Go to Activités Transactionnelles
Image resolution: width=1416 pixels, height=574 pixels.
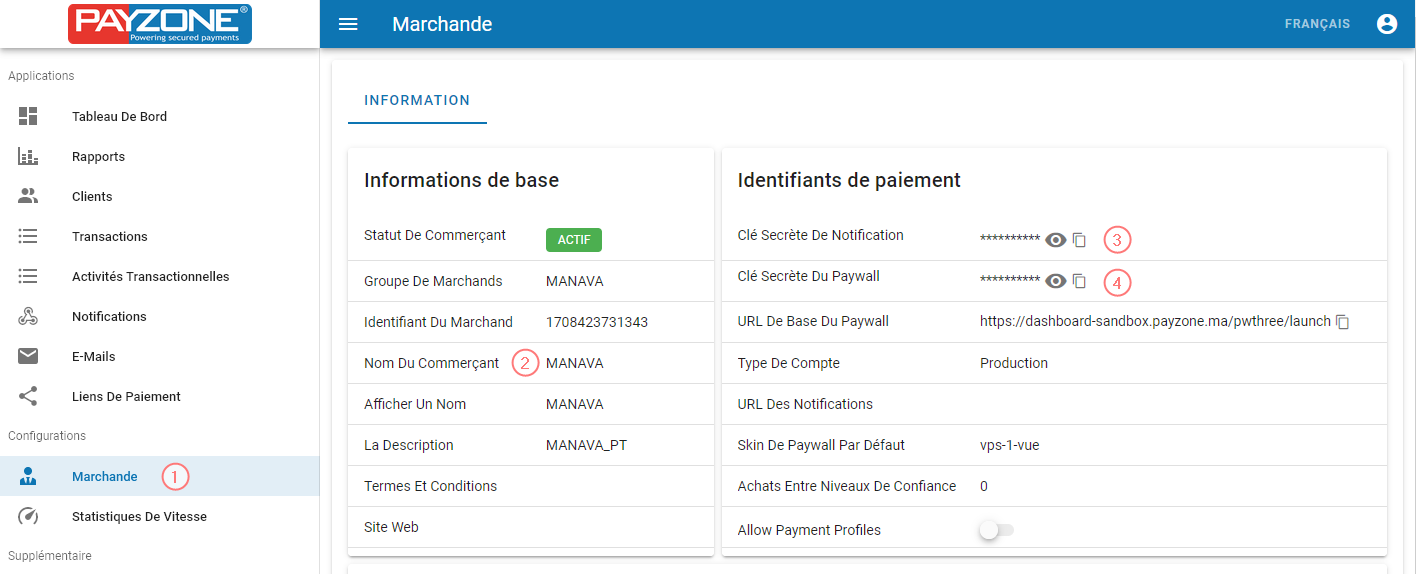click(x=150, y=276)
